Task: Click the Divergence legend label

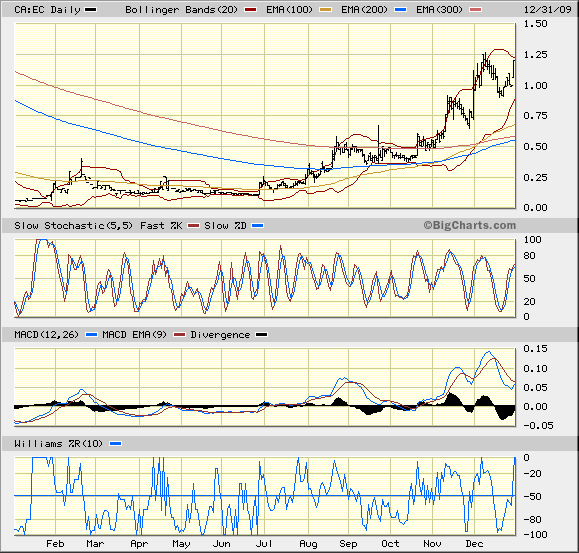Action: pos(220,335)
